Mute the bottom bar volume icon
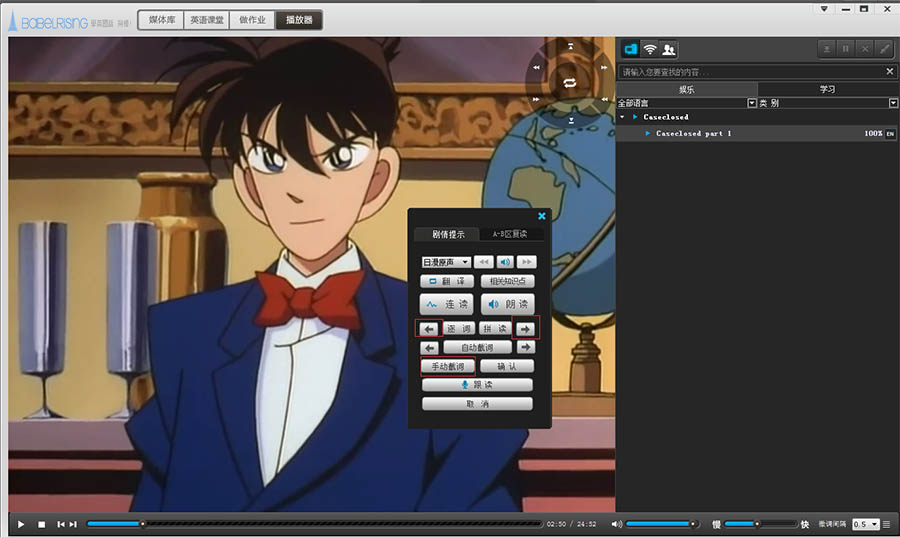The height and width of the screenshot is (537, 900). [x=616, y=524]
